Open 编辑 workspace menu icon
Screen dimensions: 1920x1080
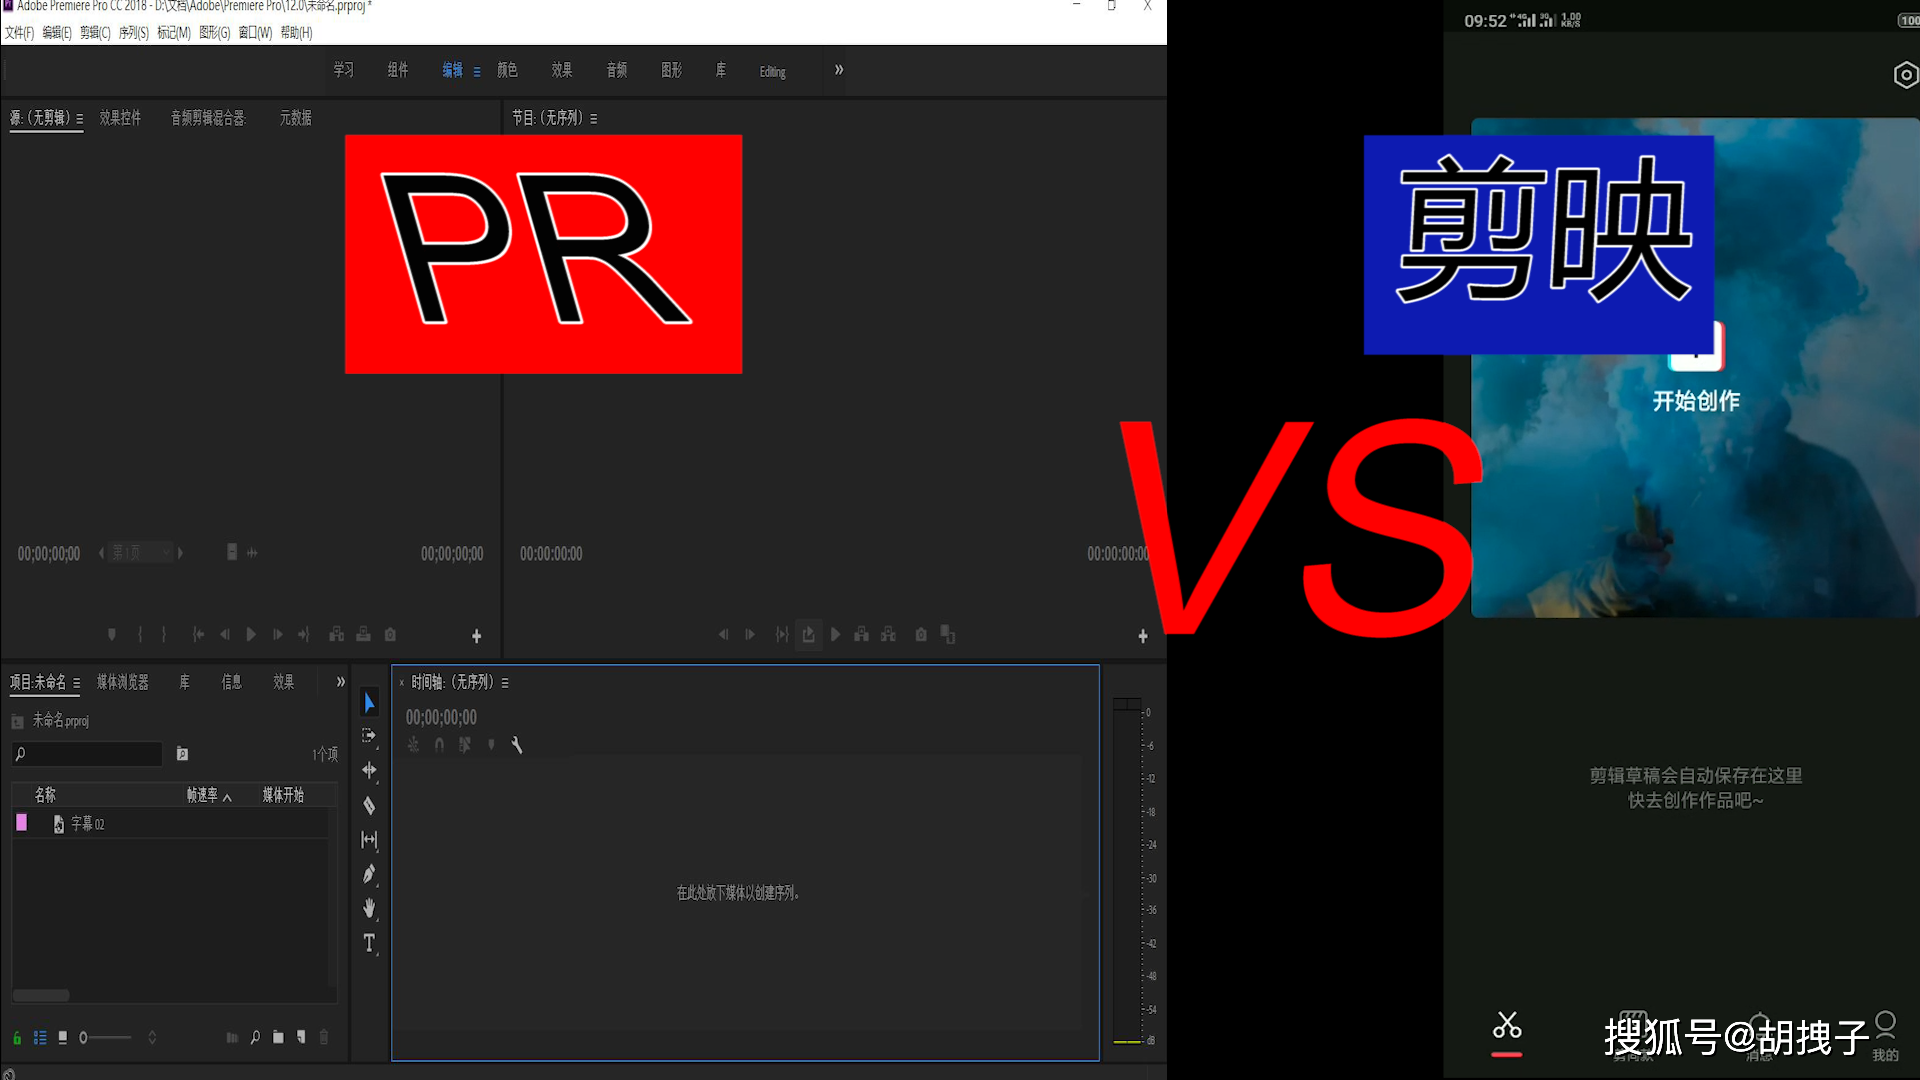(477, 72)
